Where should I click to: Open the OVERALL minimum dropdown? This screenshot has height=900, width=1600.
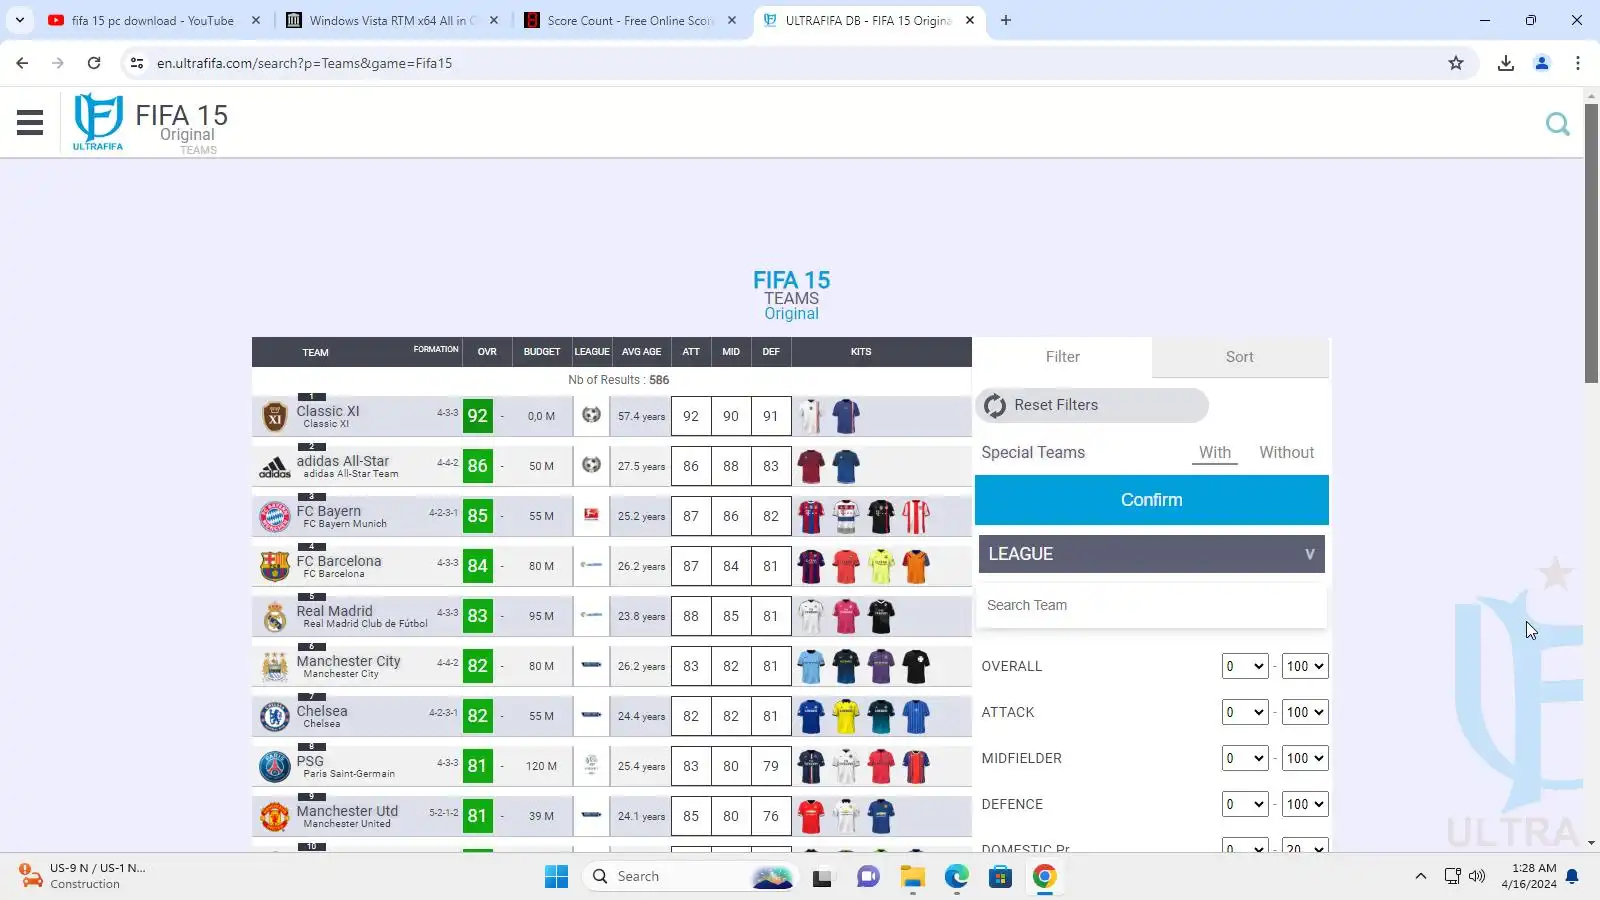pyautogui.click(x=1245, y=666)
